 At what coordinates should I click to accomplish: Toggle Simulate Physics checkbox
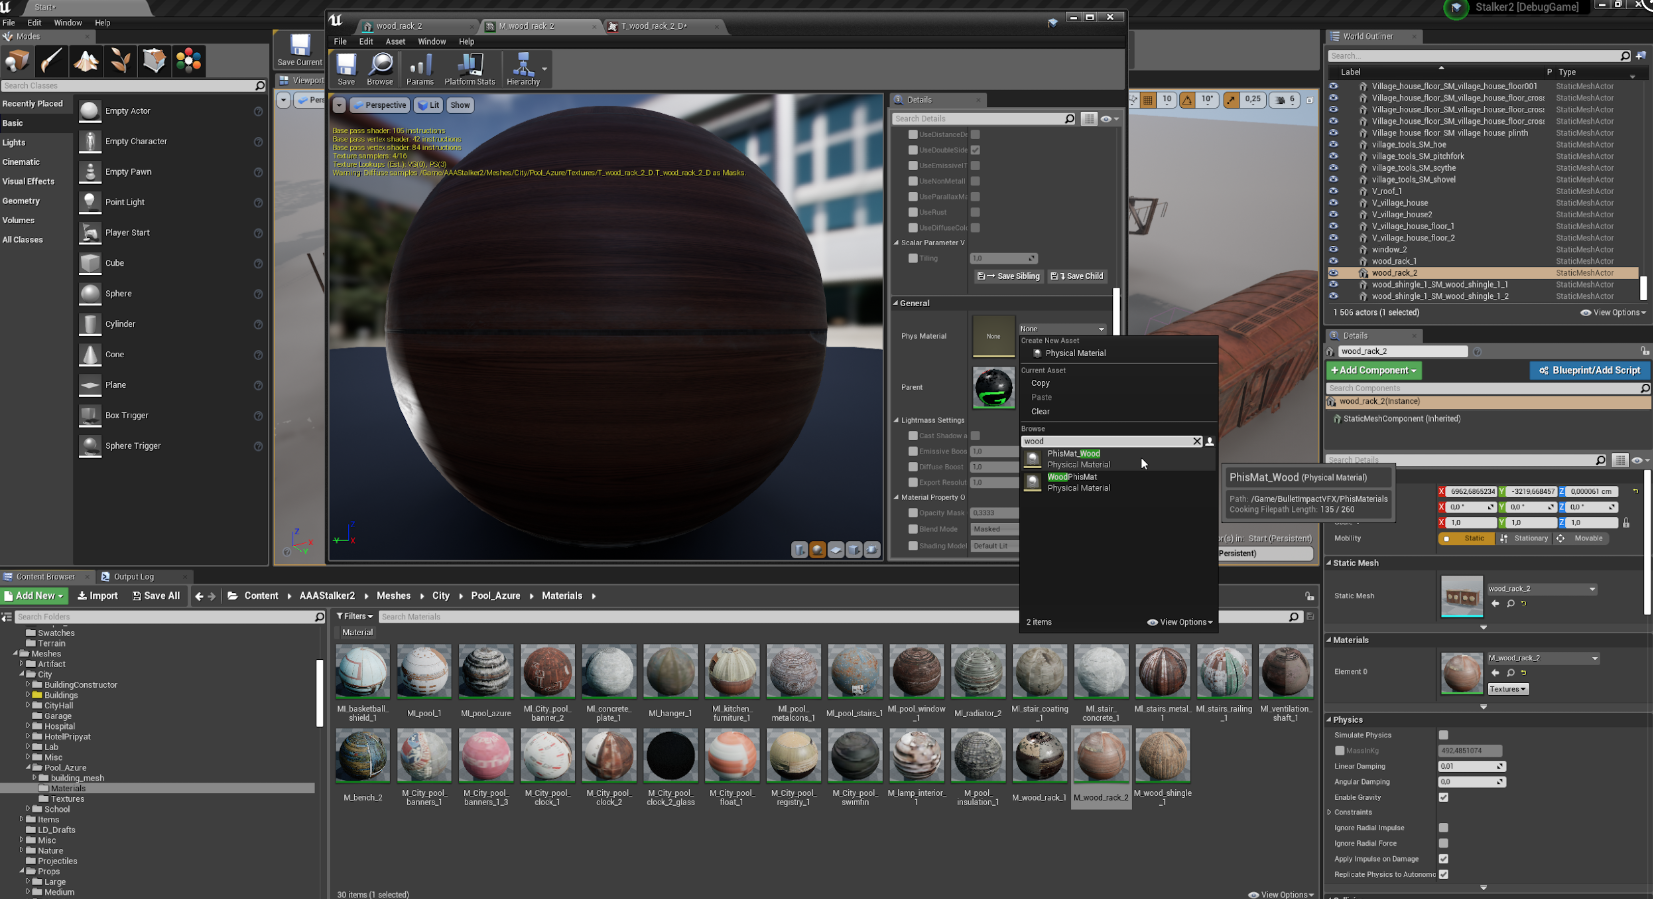pyautogui.click(x=1443, y=735)
